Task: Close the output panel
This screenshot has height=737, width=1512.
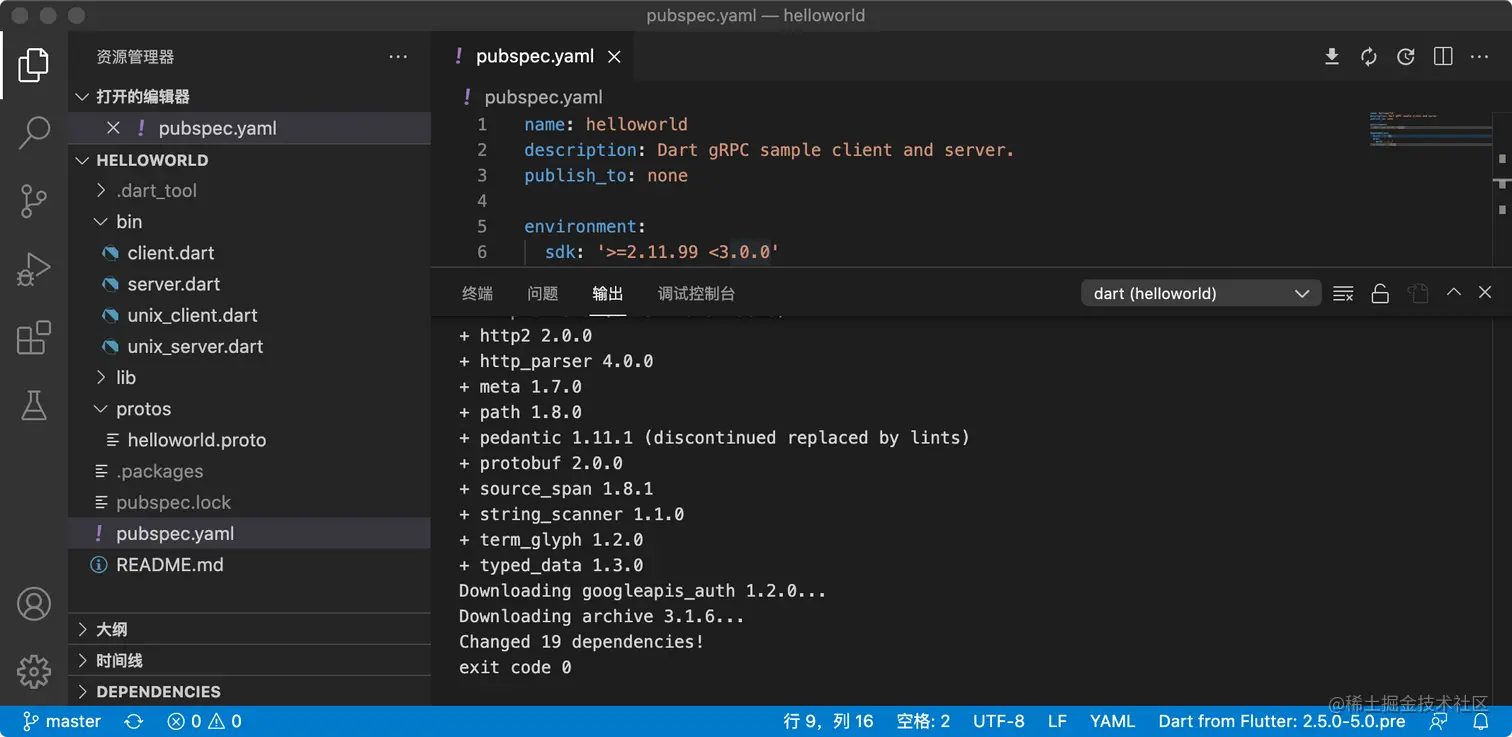Action: (1485, 292)
